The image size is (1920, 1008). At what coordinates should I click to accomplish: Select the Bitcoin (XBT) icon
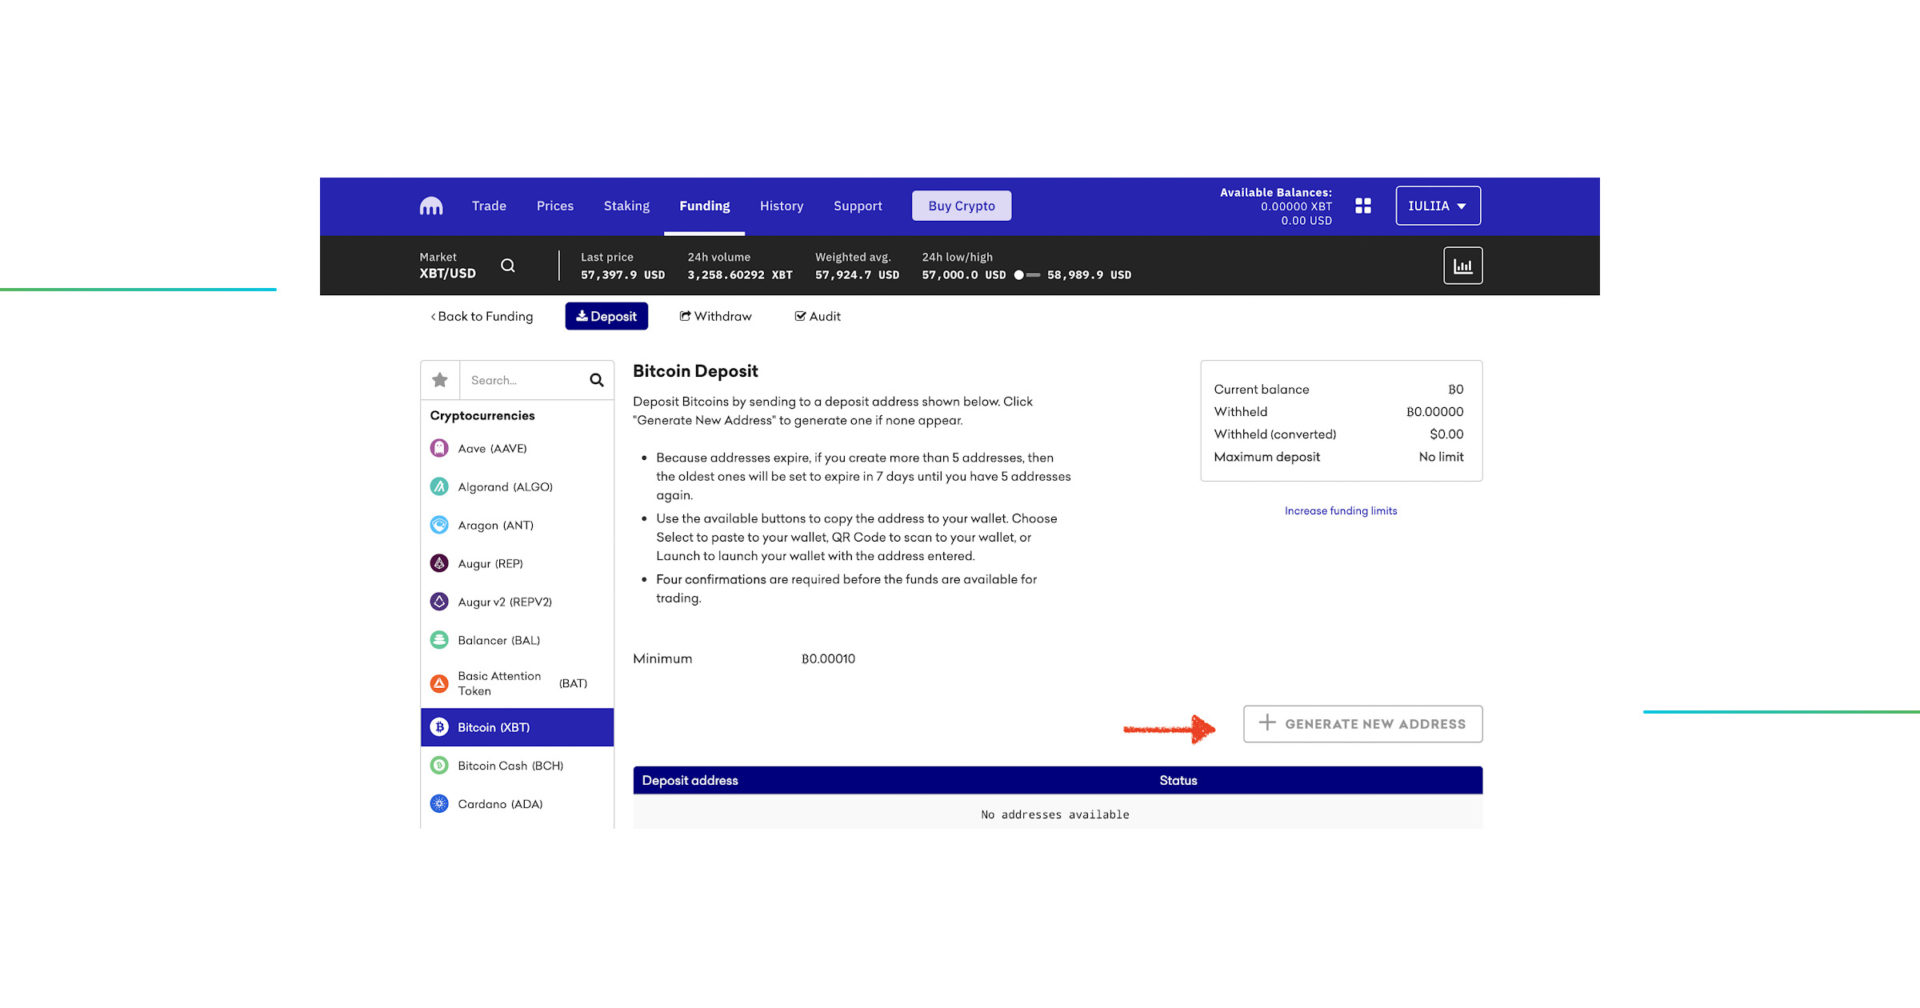point(440,727)
